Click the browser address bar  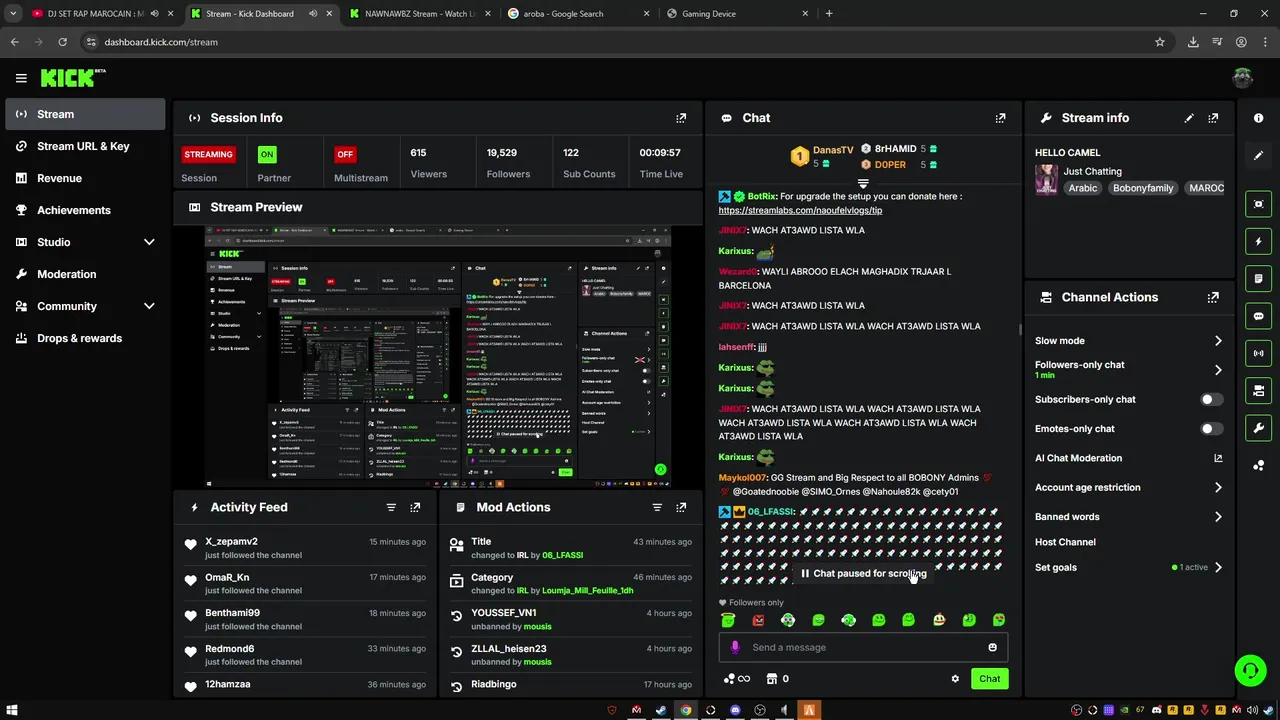click(620, 42)
